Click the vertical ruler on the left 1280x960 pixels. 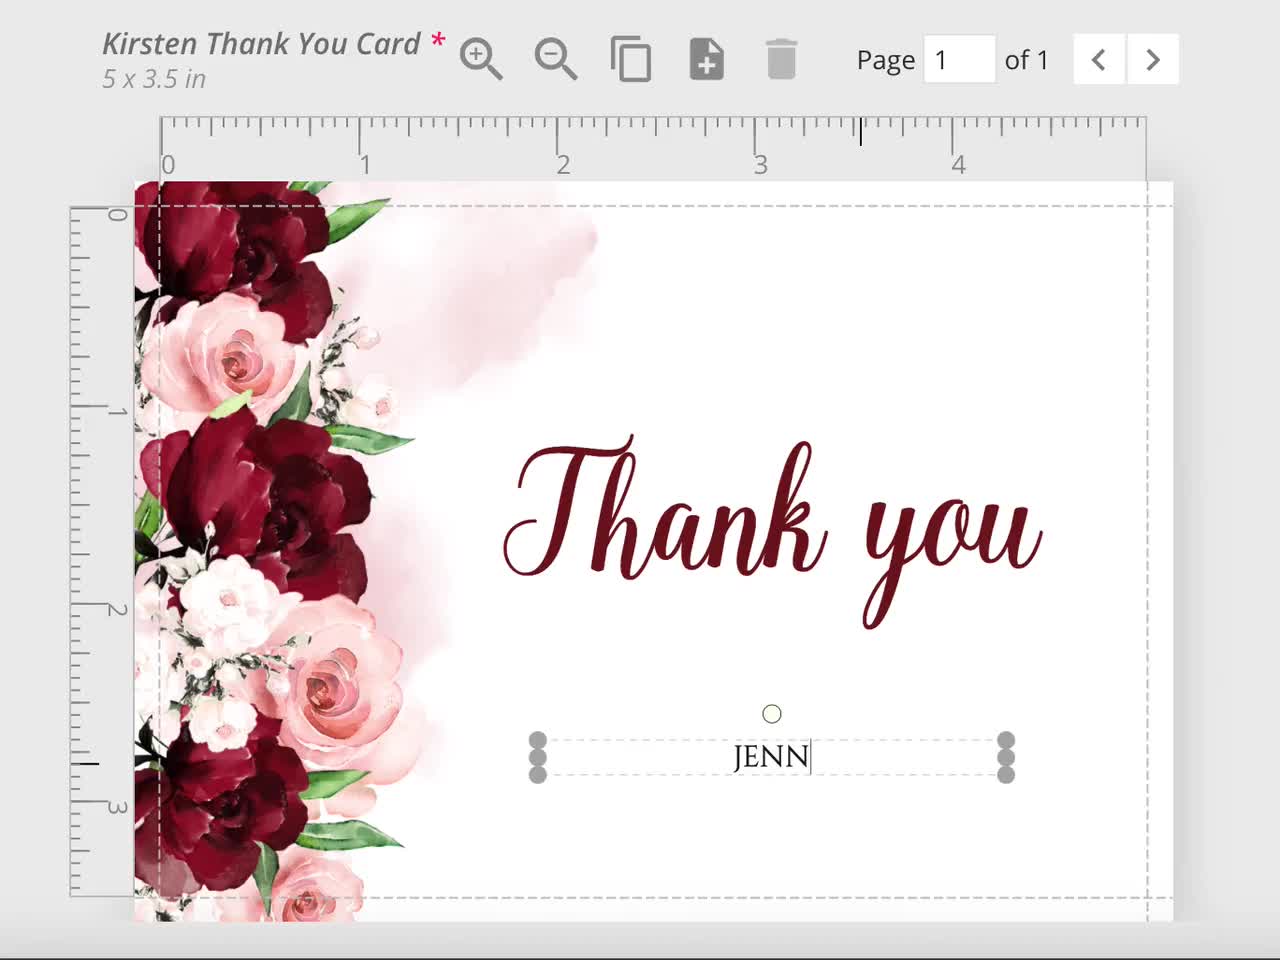102,551
